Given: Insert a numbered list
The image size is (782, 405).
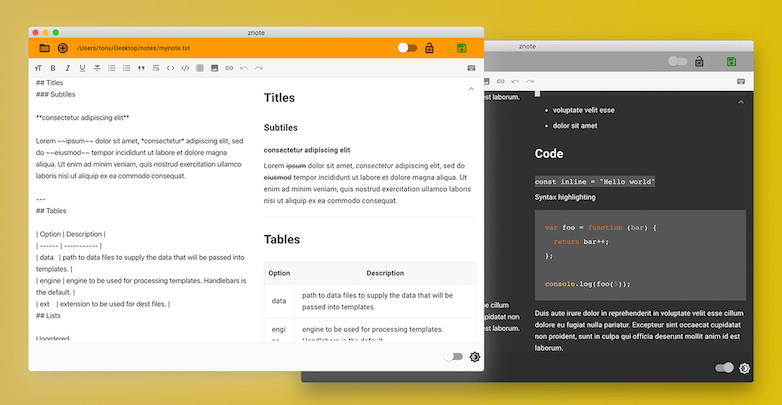Looking at the screenshot, I should click(126, 68).
